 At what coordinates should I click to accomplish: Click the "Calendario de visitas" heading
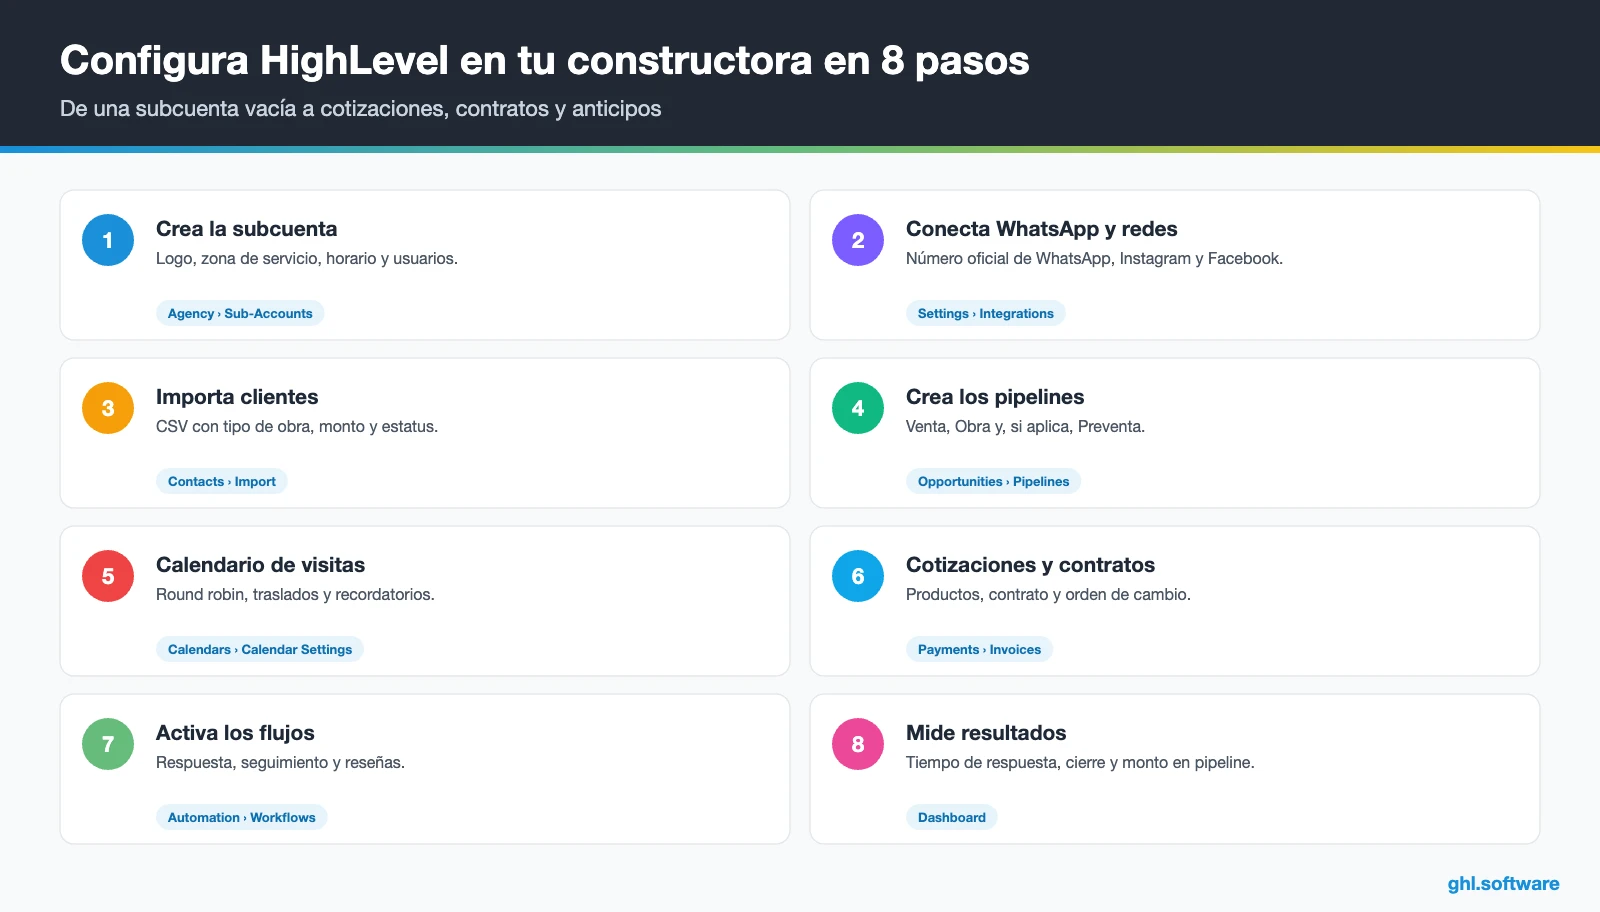coord(261,565)
